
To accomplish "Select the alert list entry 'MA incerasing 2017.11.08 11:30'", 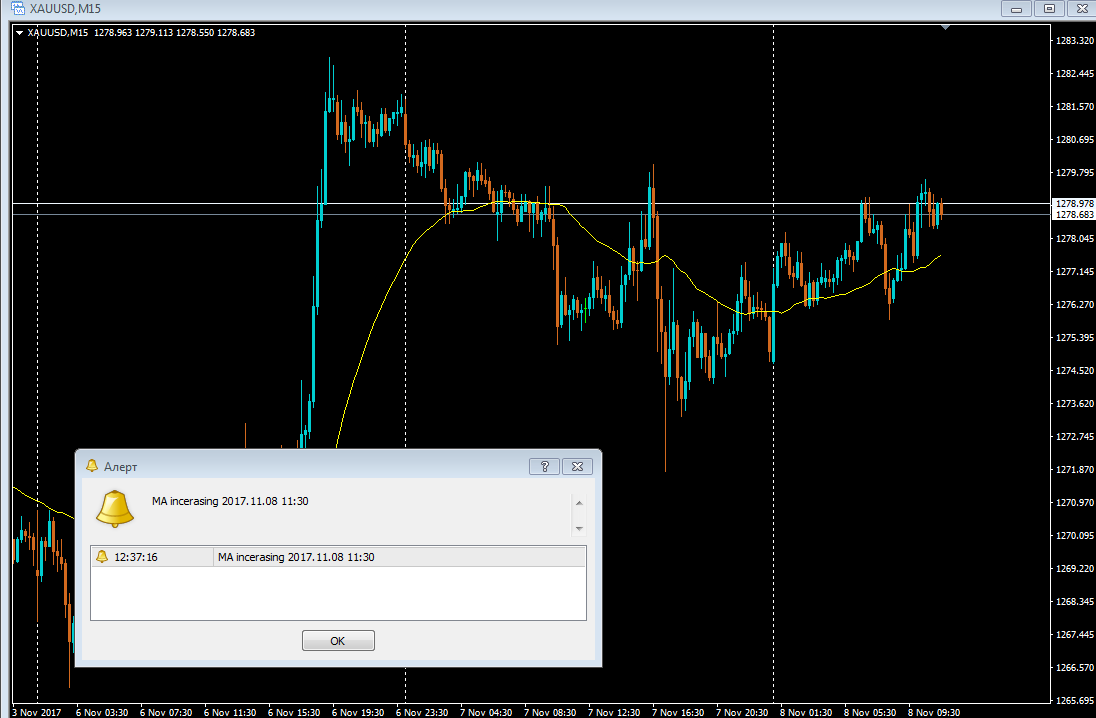I will (399, 557).
